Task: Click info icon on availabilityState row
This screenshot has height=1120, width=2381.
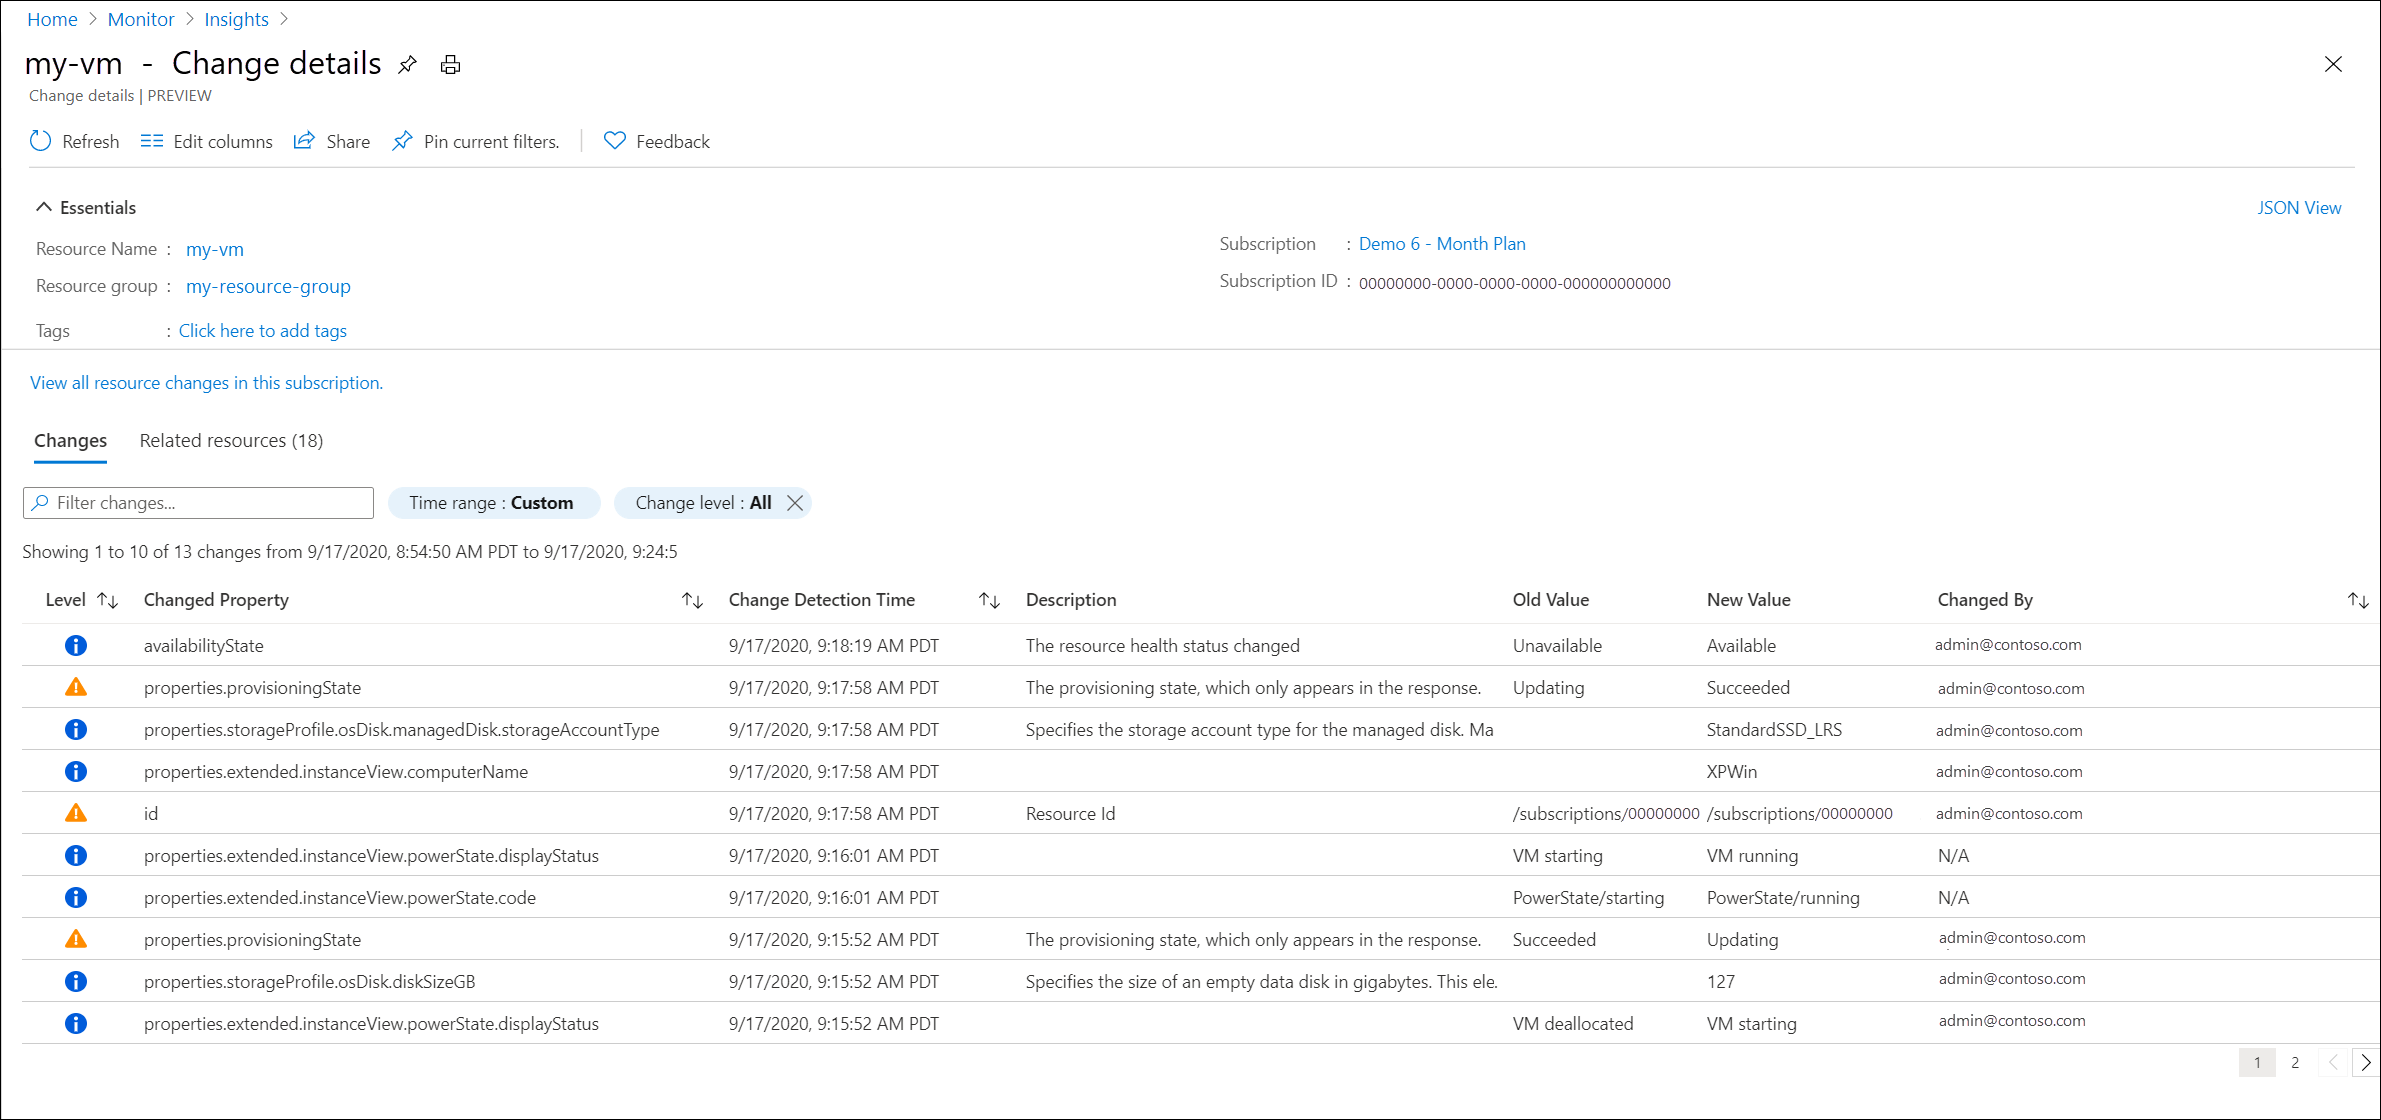Action: (x=76, y=645)
